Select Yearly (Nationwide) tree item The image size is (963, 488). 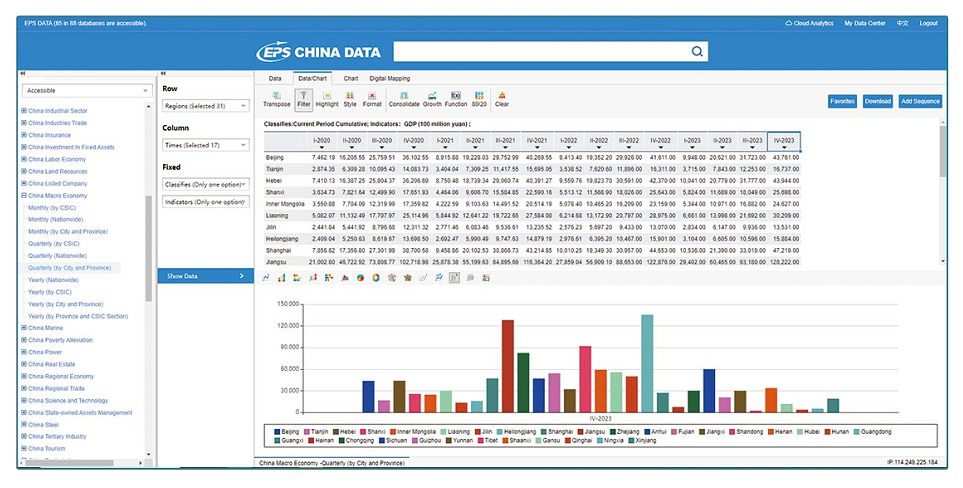tap(53, 280)
